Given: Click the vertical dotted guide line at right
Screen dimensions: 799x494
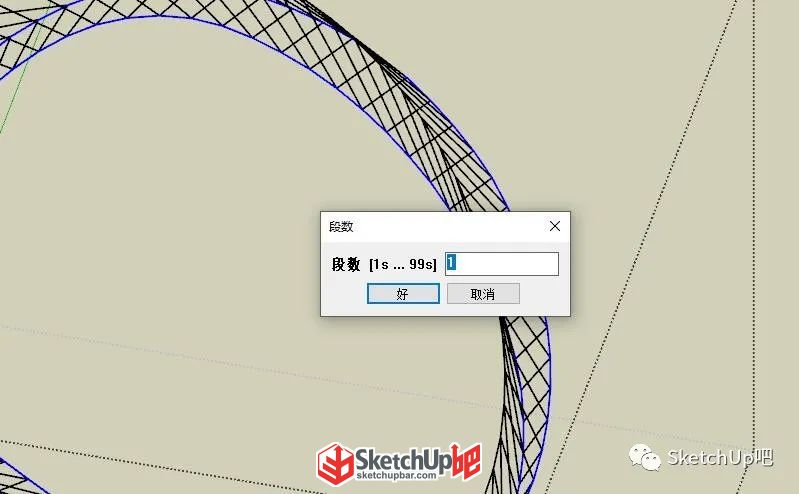Looking at the screenshot, I should click(754, 219).
